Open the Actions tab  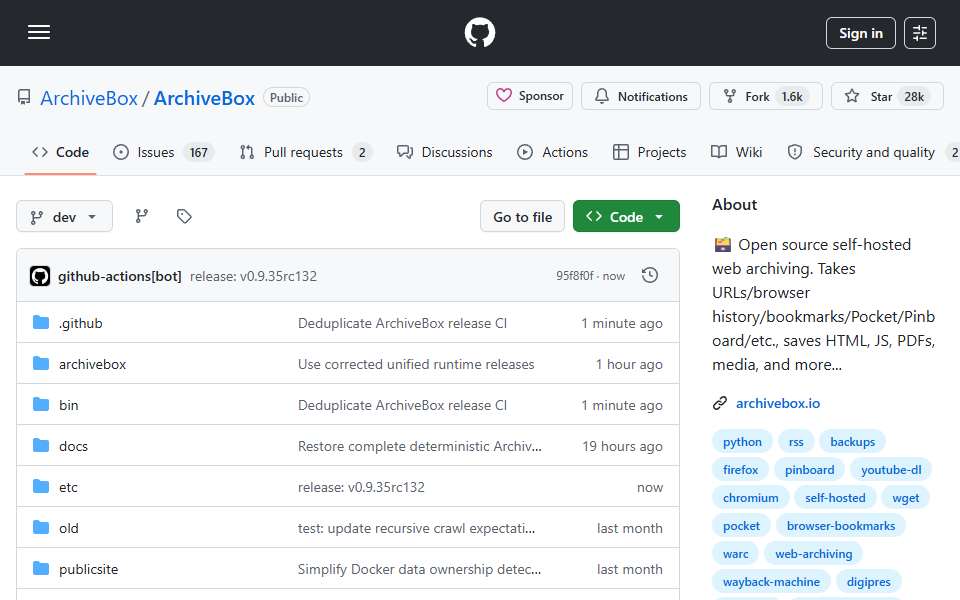coord(552,152)
